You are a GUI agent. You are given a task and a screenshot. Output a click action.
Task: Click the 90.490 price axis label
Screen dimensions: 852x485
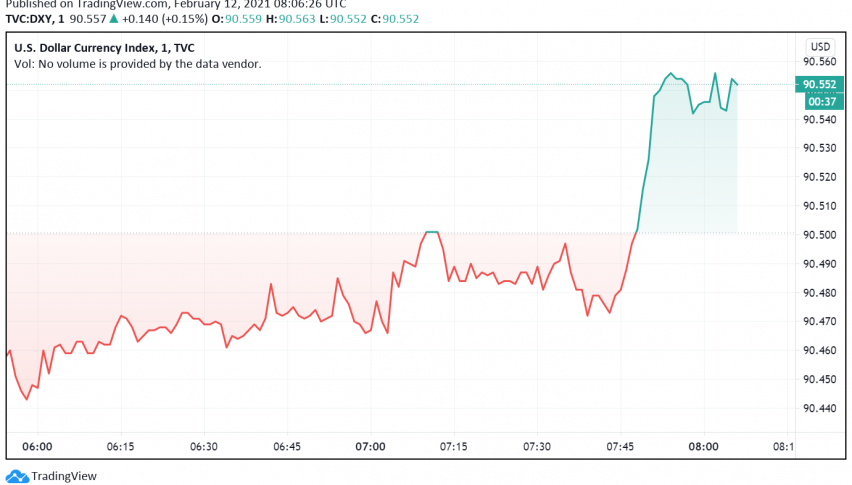pos(820,263)
